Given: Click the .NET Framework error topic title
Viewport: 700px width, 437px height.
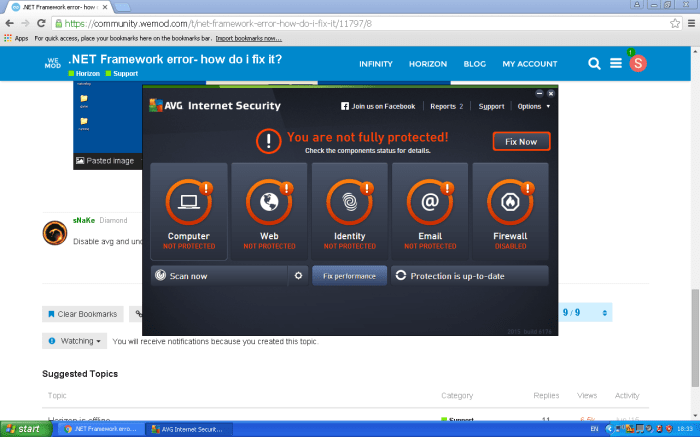Looking at the screenshot, I should tap(175, 59).
